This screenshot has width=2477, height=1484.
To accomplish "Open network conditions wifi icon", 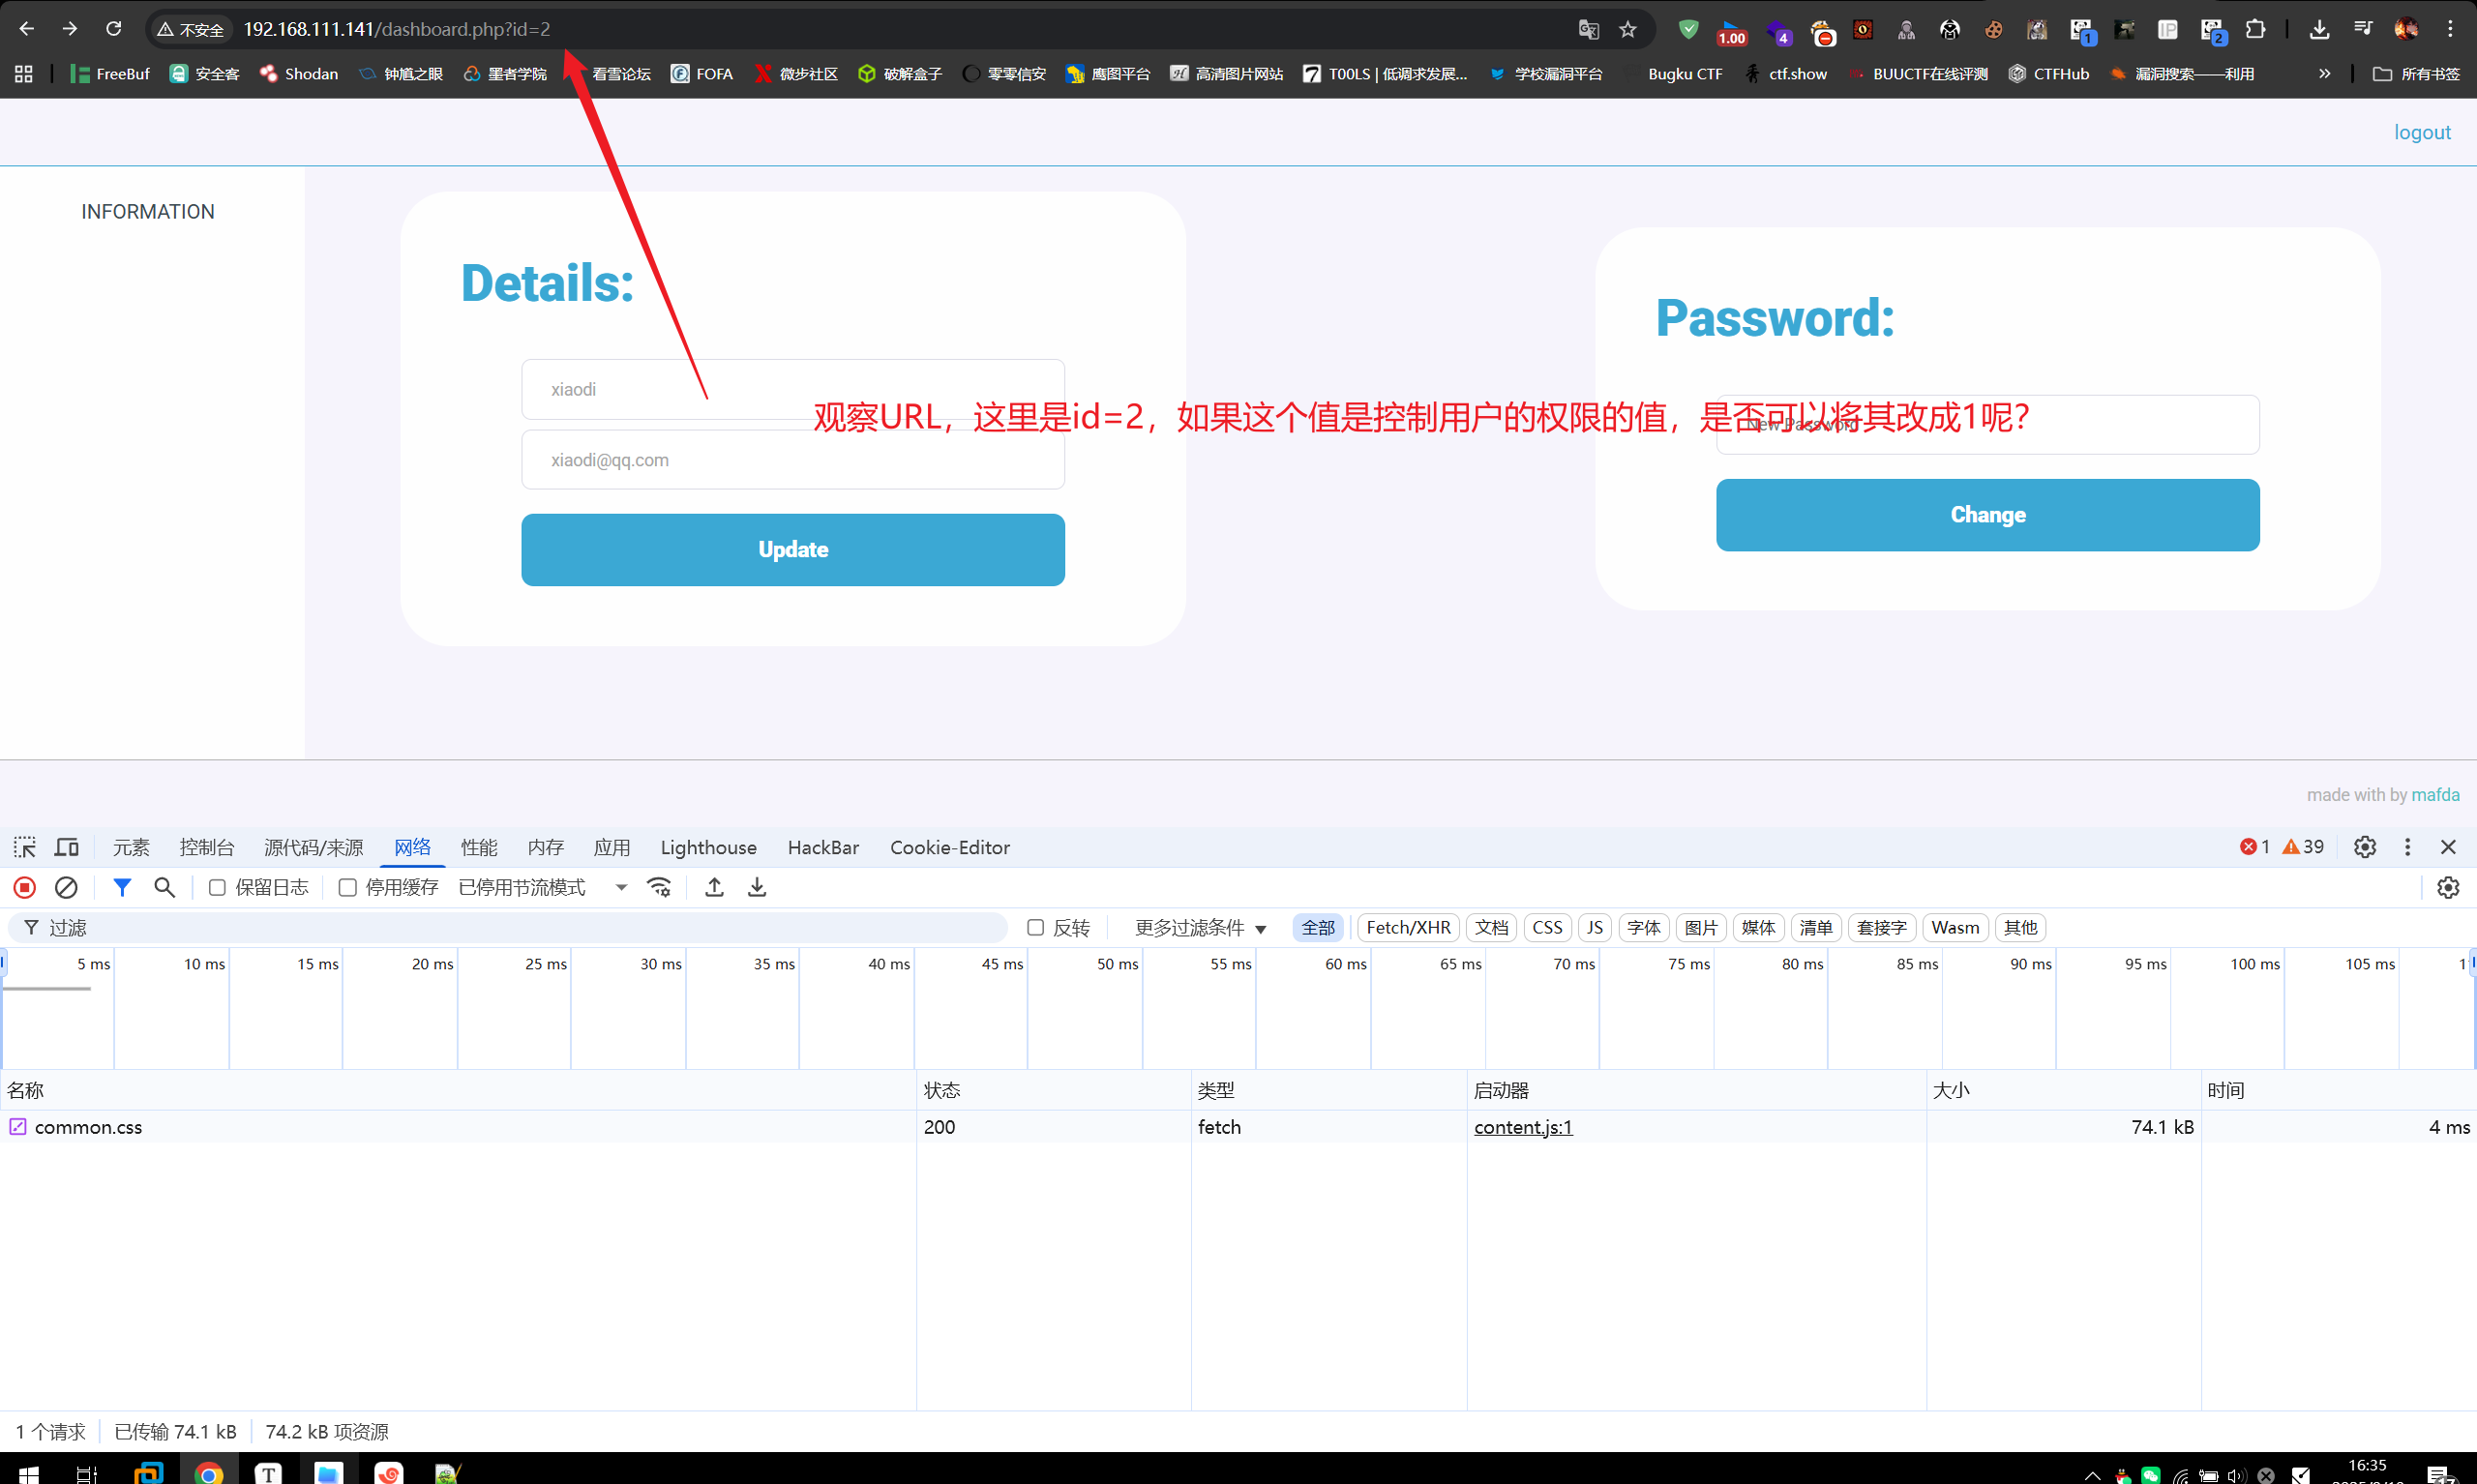I will tap(660, 887).
